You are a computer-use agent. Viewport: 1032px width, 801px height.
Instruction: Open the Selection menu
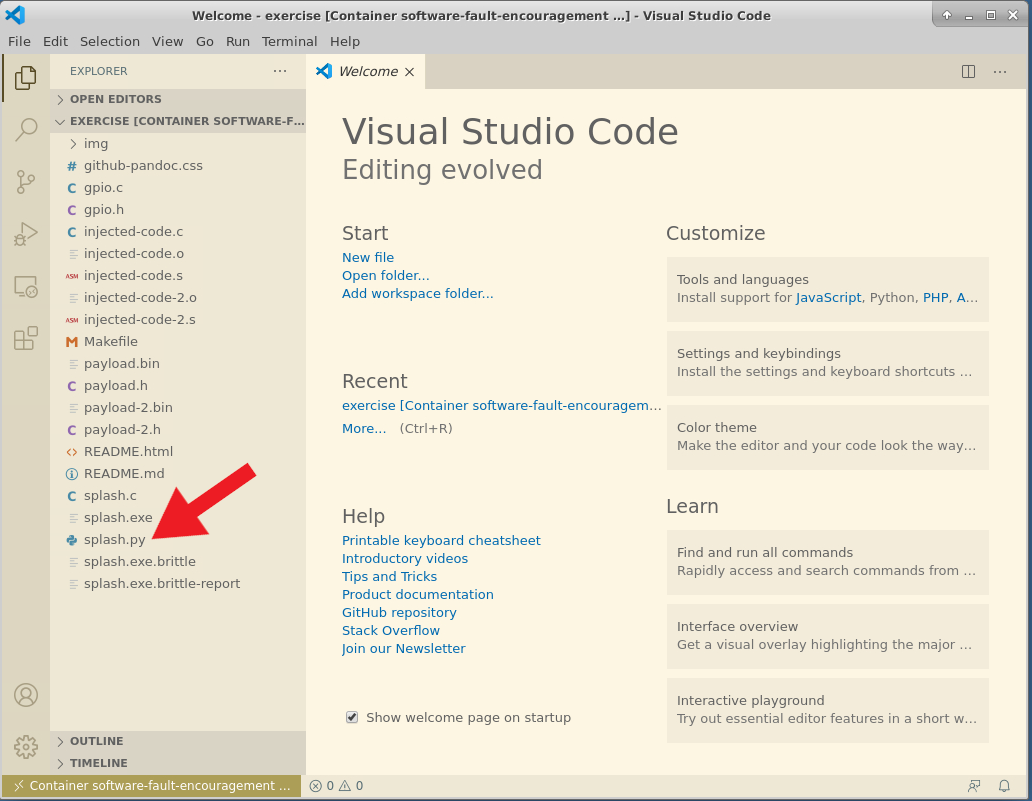coord(110,41)
